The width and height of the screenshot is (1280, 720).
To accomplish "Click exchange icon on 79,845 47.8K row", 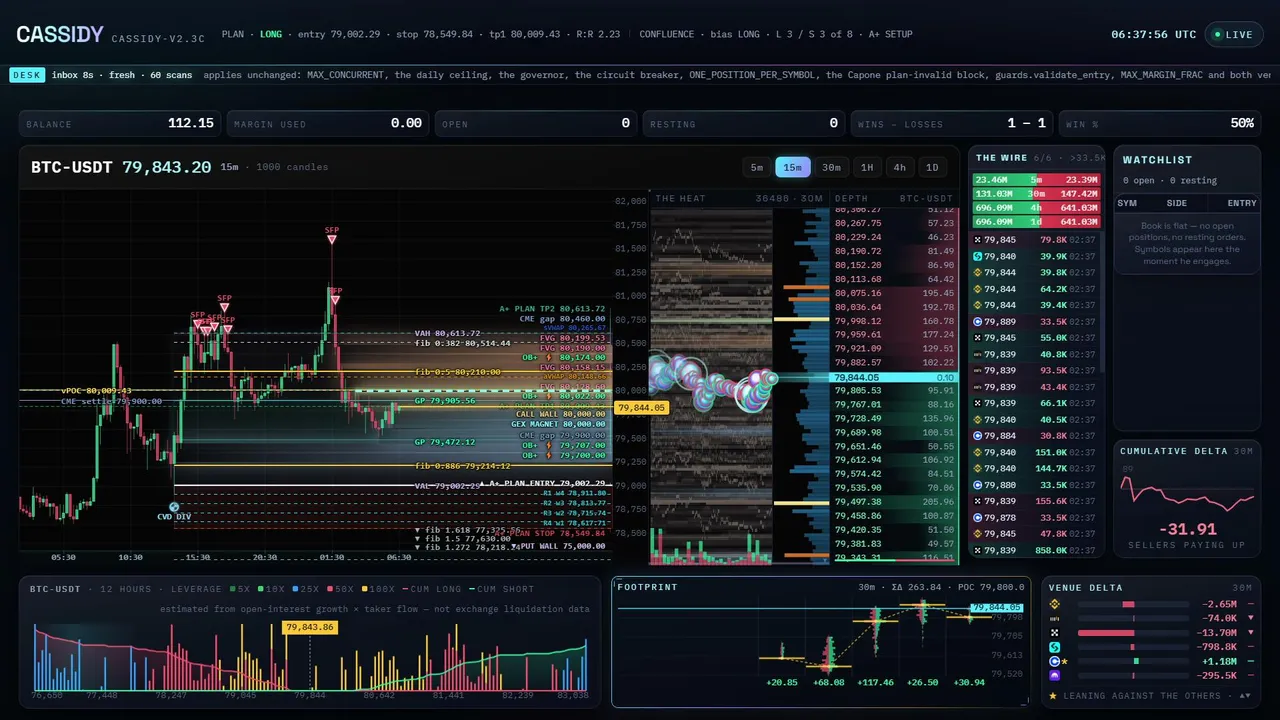I will pyautogui.click(x=977, y=534).
